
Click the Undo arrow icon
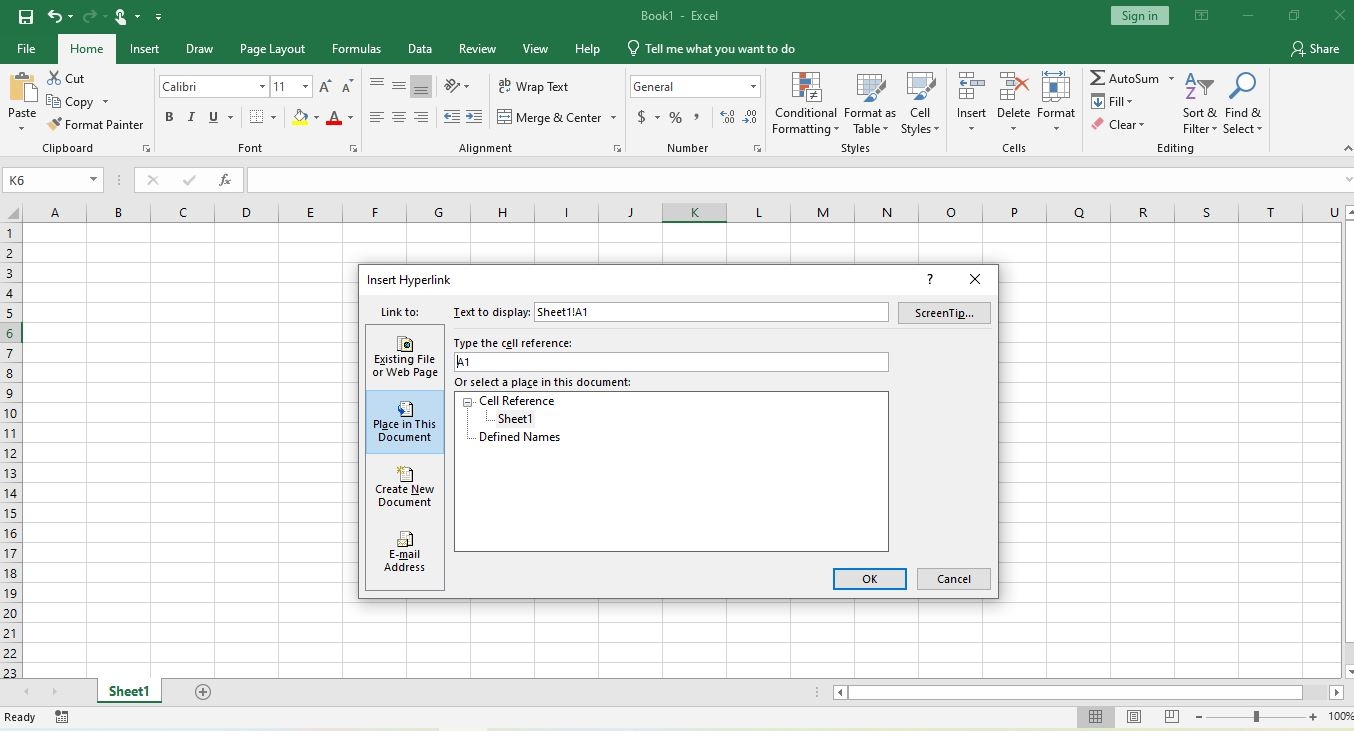pos(55,16)
